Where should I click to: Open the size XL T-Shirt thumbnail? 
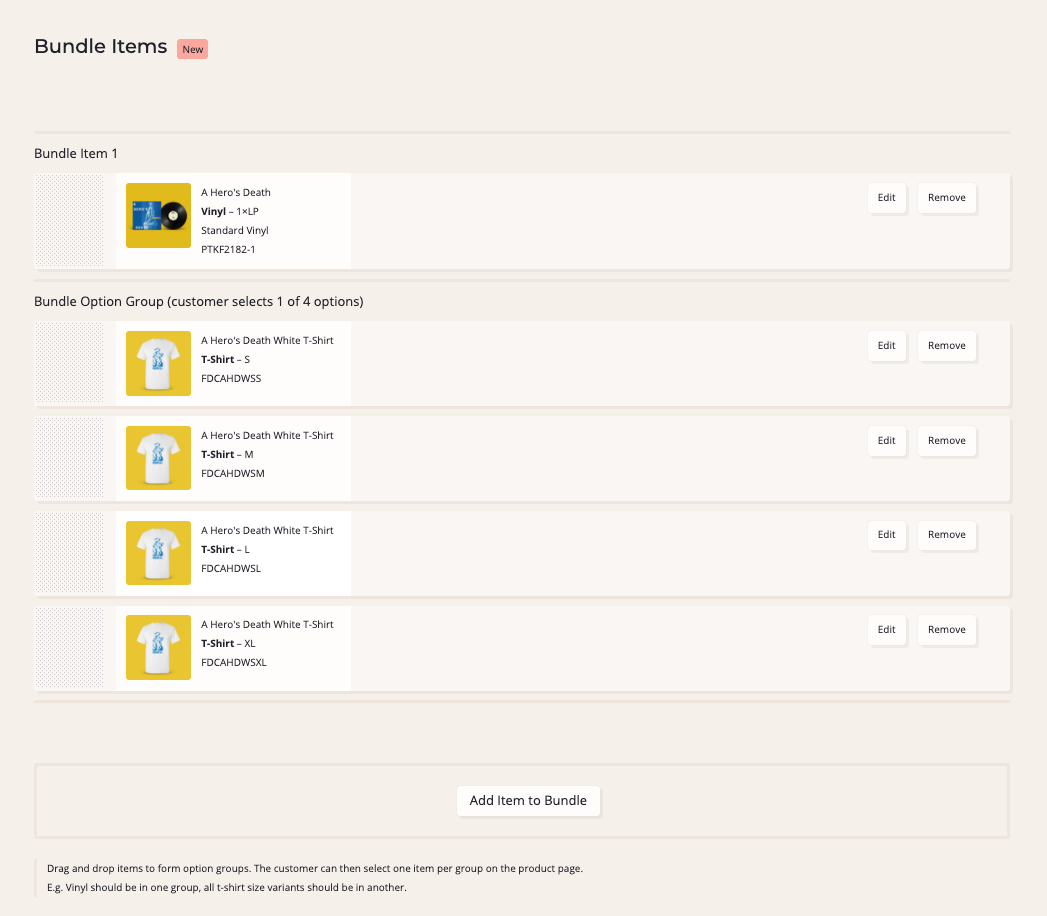[158, 647]
